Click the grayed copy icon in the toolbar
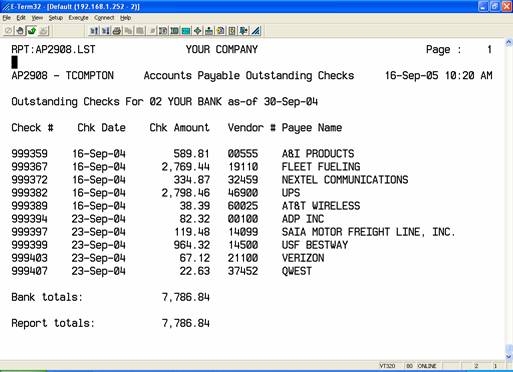 128,31
